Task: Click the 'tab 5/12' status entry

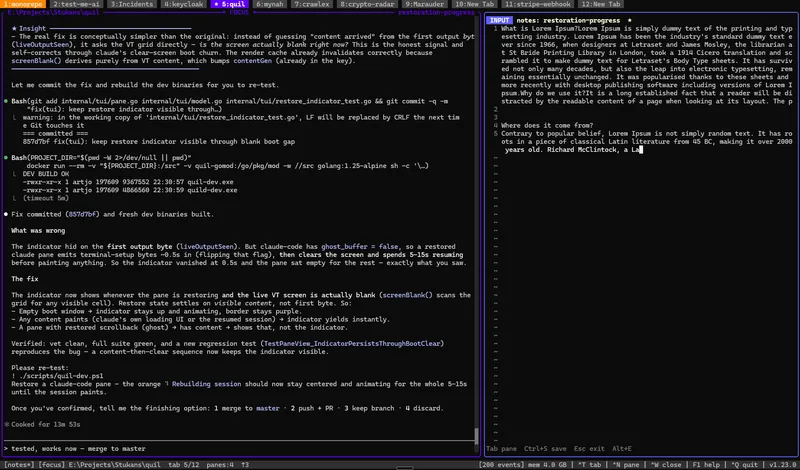Action: [x=184, y=465]
